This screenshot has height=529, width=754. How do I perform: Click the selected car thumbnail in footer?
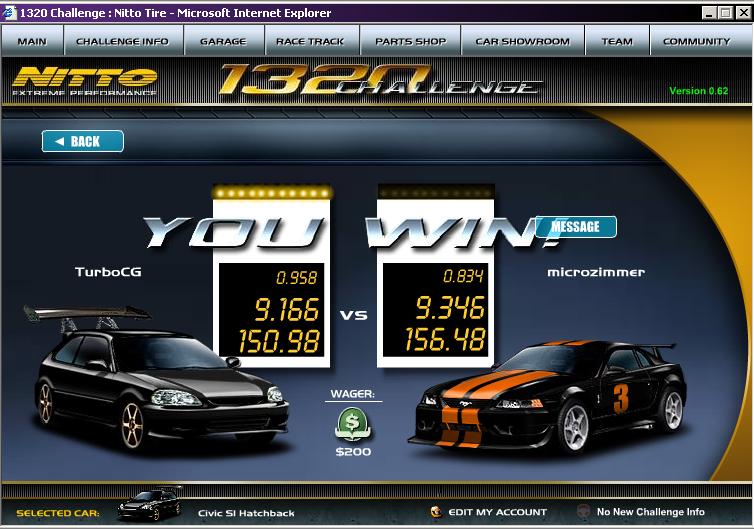(x=150, y=503)
